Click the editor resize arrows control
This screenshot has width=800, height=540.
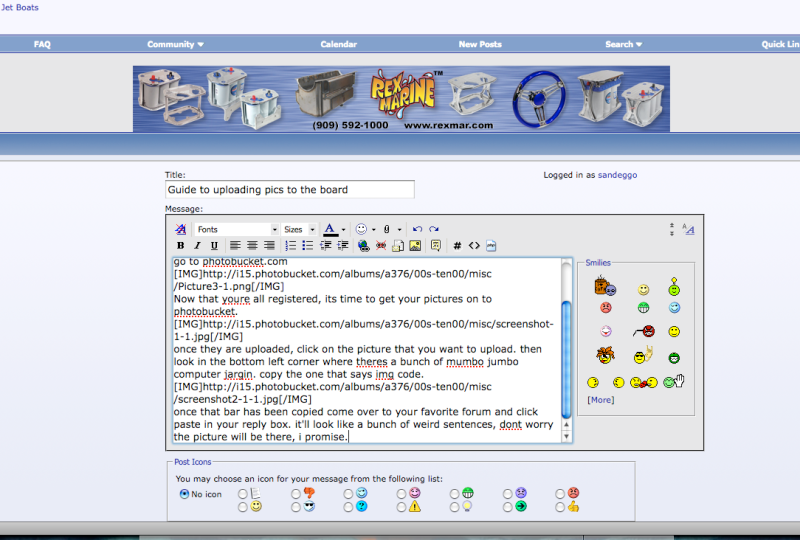pyautogui.click(x=672, y=229)
